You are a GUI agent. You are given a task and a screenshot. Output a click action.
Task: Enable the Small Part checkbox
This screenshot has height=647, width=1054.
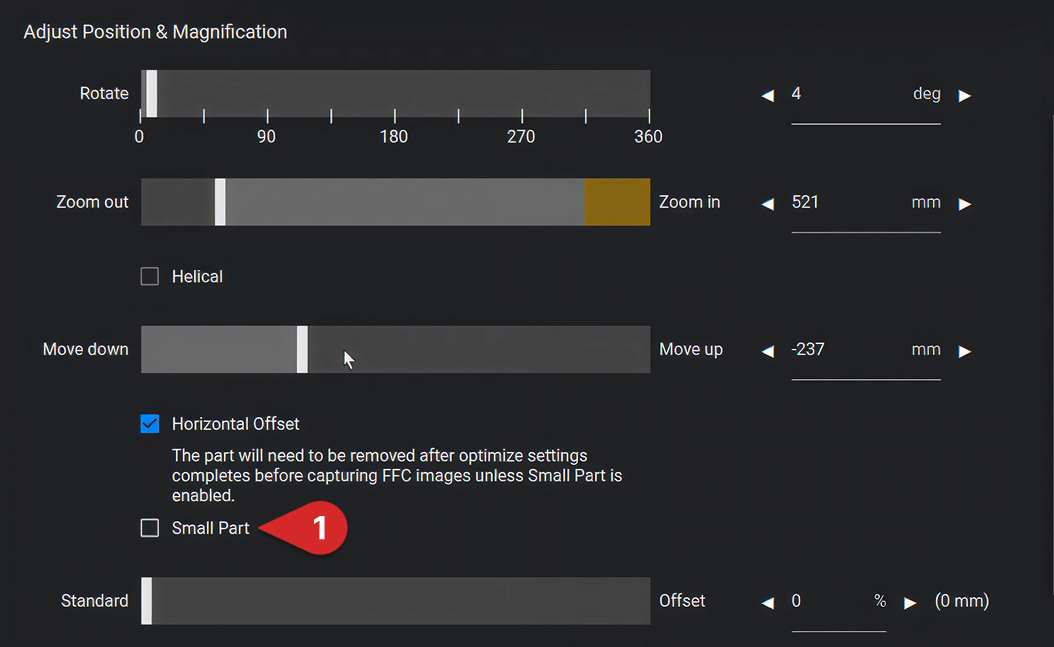pos(150,528)
